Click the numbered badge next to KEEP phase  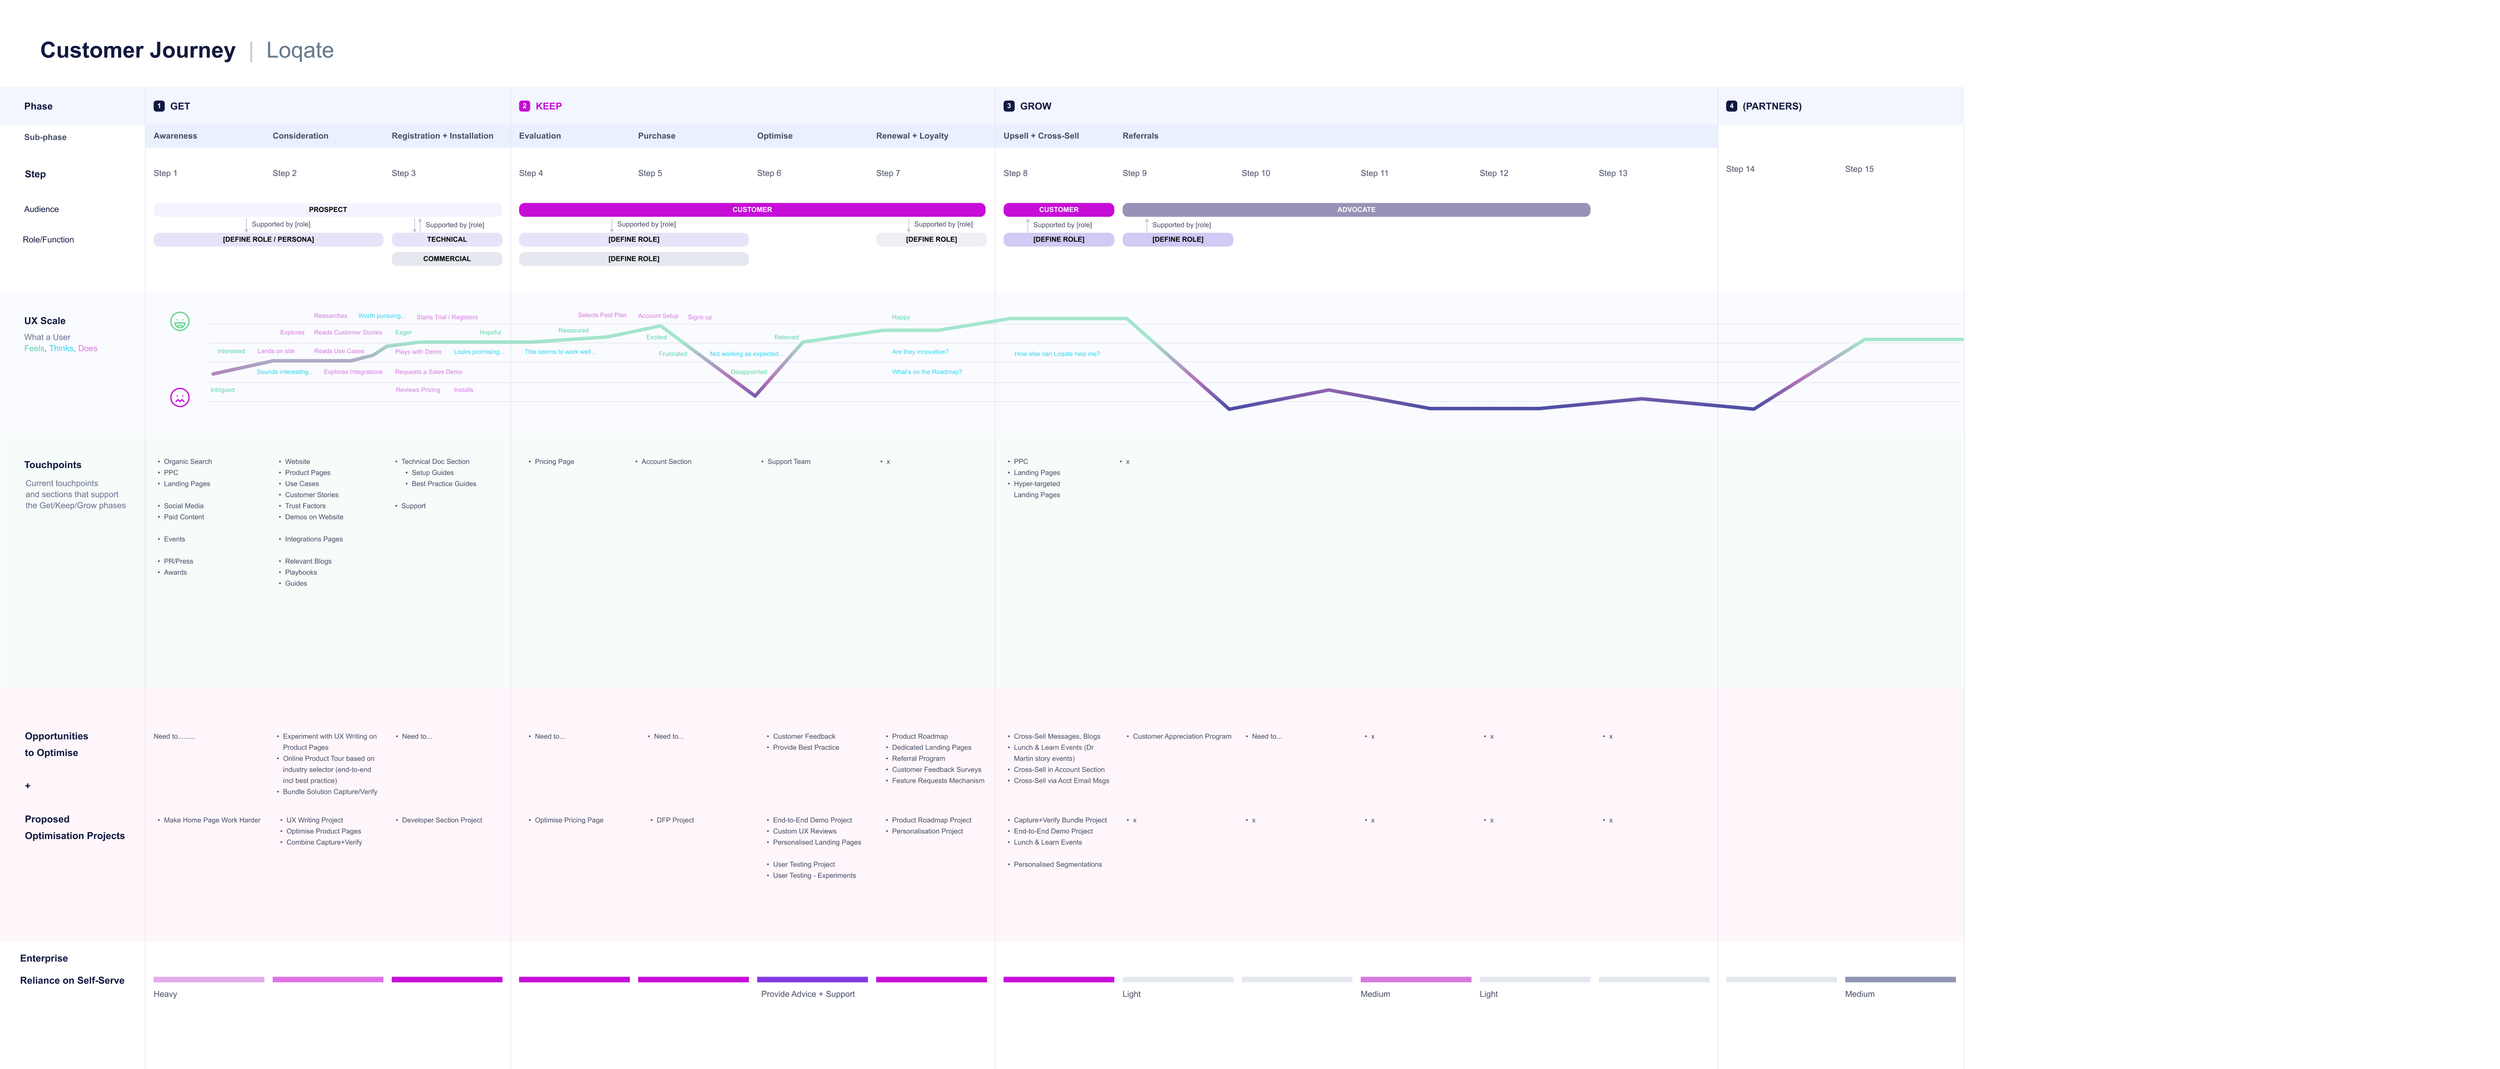524,105
